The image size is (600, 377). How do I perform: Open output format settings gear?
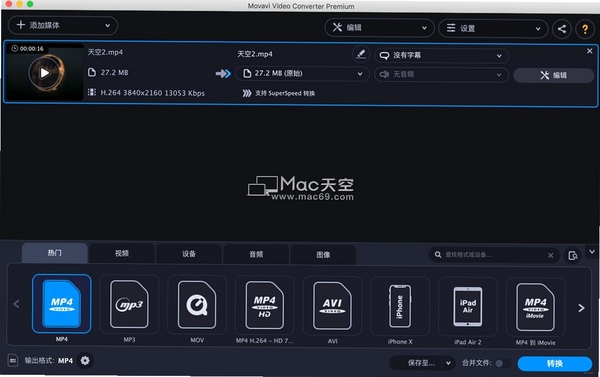85,361
